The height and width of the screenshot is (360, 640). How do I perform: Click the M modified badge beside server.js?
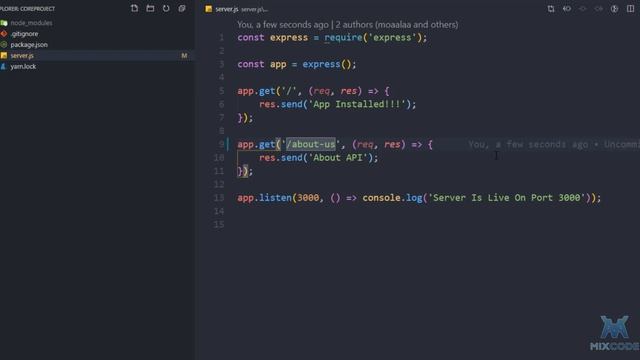coord(184,56)
